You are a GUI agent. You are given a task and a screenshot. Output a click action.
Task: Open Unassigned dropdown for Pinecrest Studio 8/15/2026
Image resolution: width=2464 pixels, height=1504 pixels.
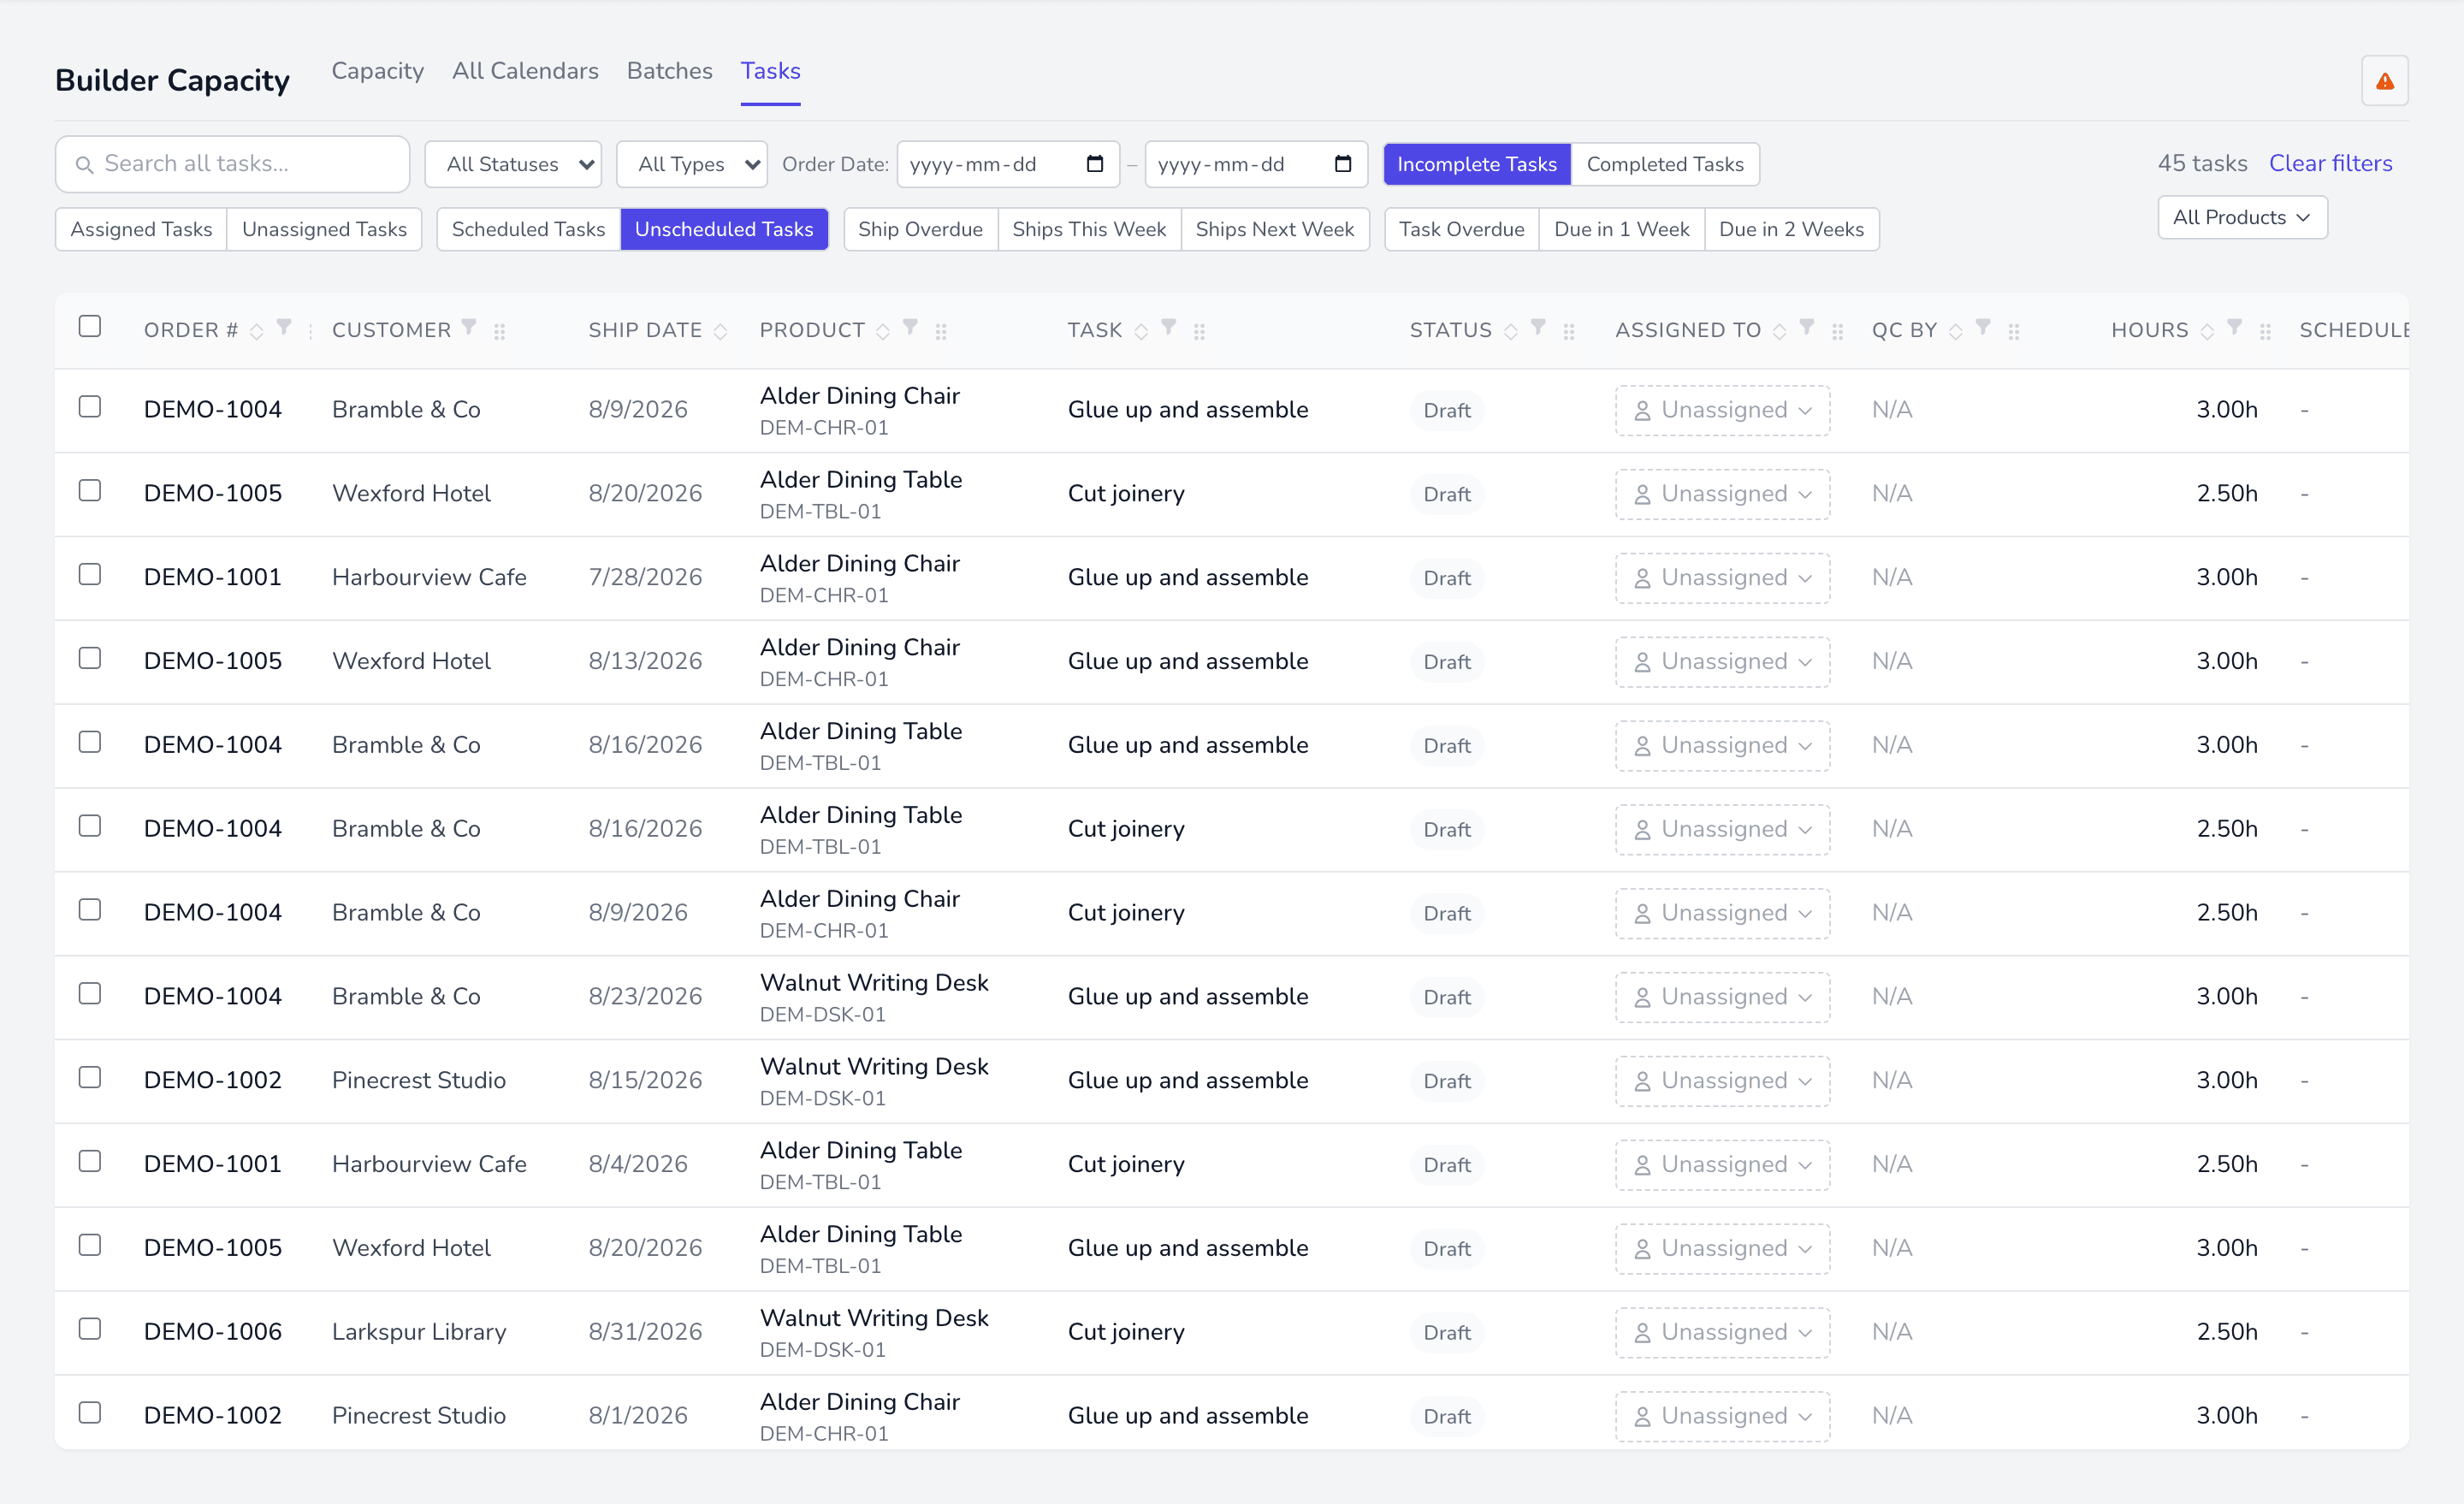(x=1722, y=1081)
